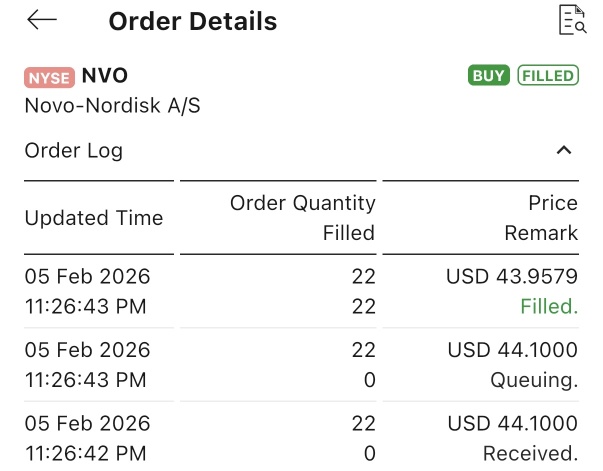Tap the back arrow icon
Screen dimensions: 603x471
point(42,19)
